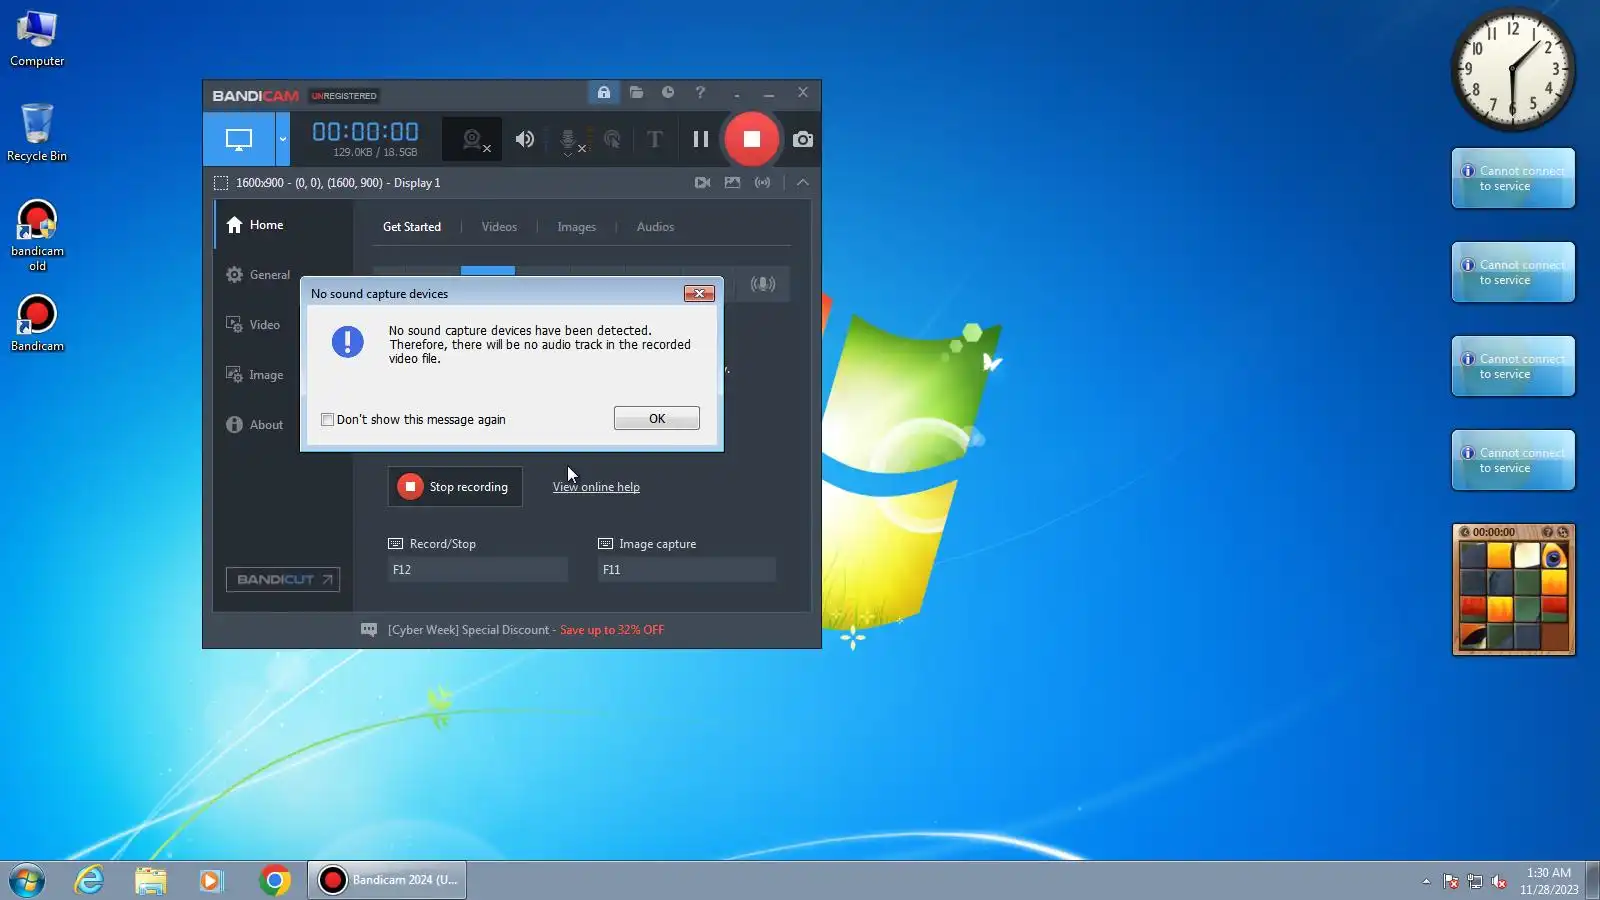Close the No sound capture devices dialog
The width and height of the screenshot is (1600, 900).
tap(699, 293)
